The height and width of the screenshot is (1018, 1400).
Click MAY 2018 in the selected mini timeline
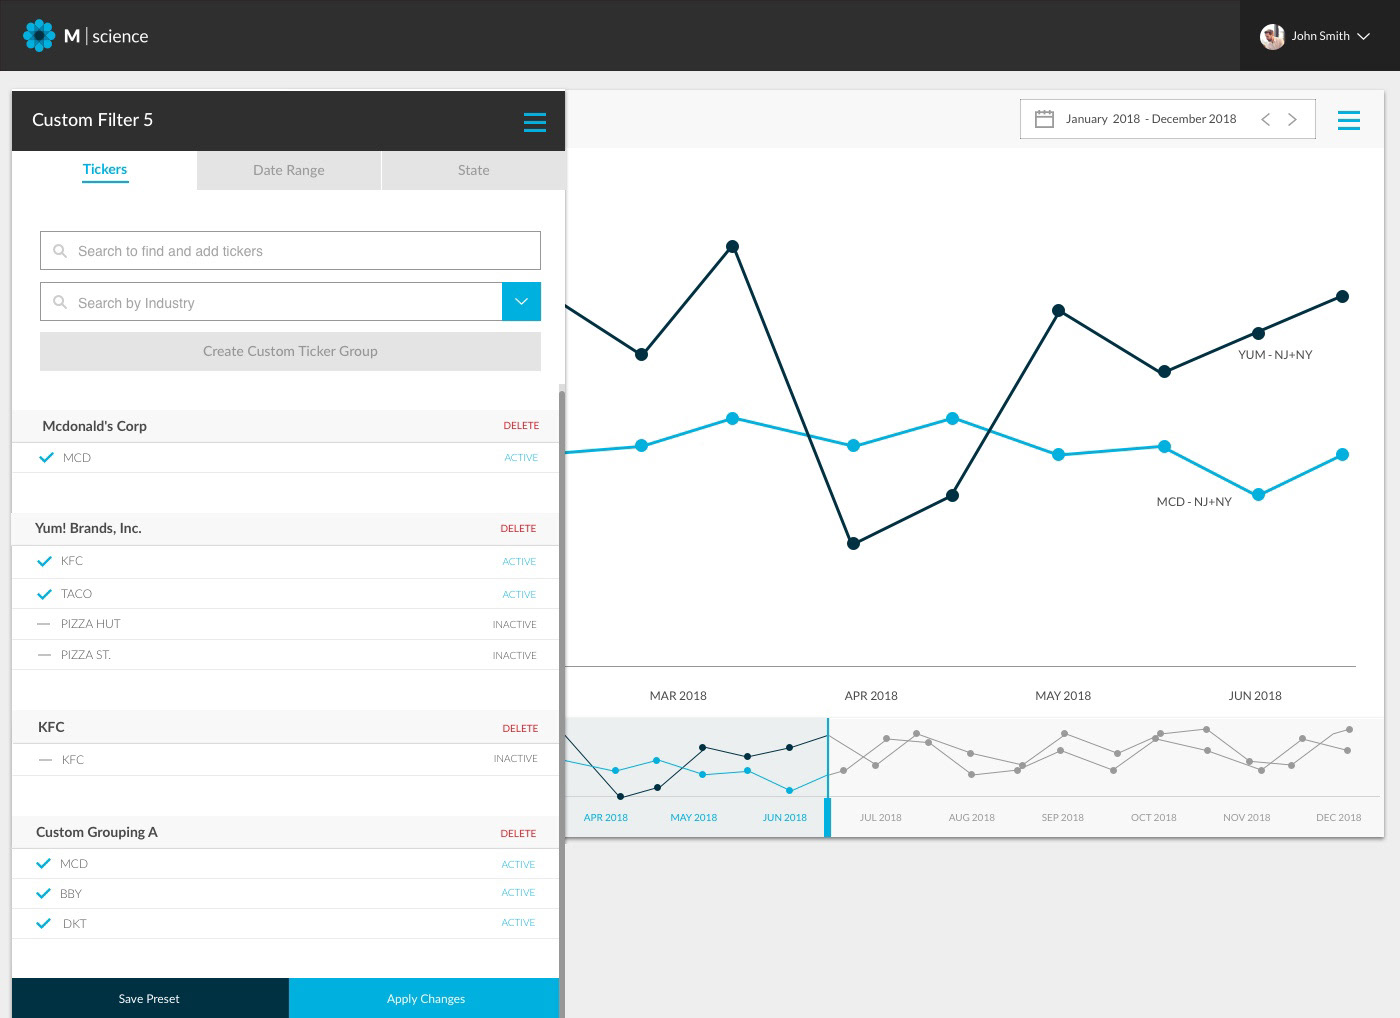tap(693, 817)
